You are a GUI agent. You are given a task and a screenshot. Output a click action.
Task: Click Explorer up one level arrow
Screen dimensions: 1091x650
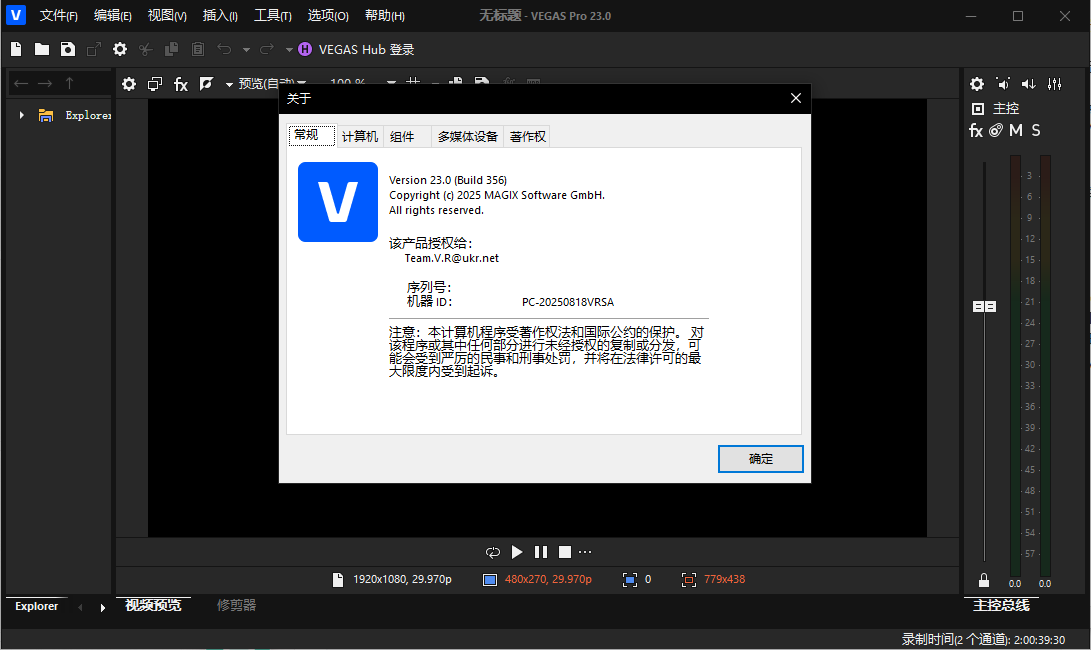click(x=69, y=84)
